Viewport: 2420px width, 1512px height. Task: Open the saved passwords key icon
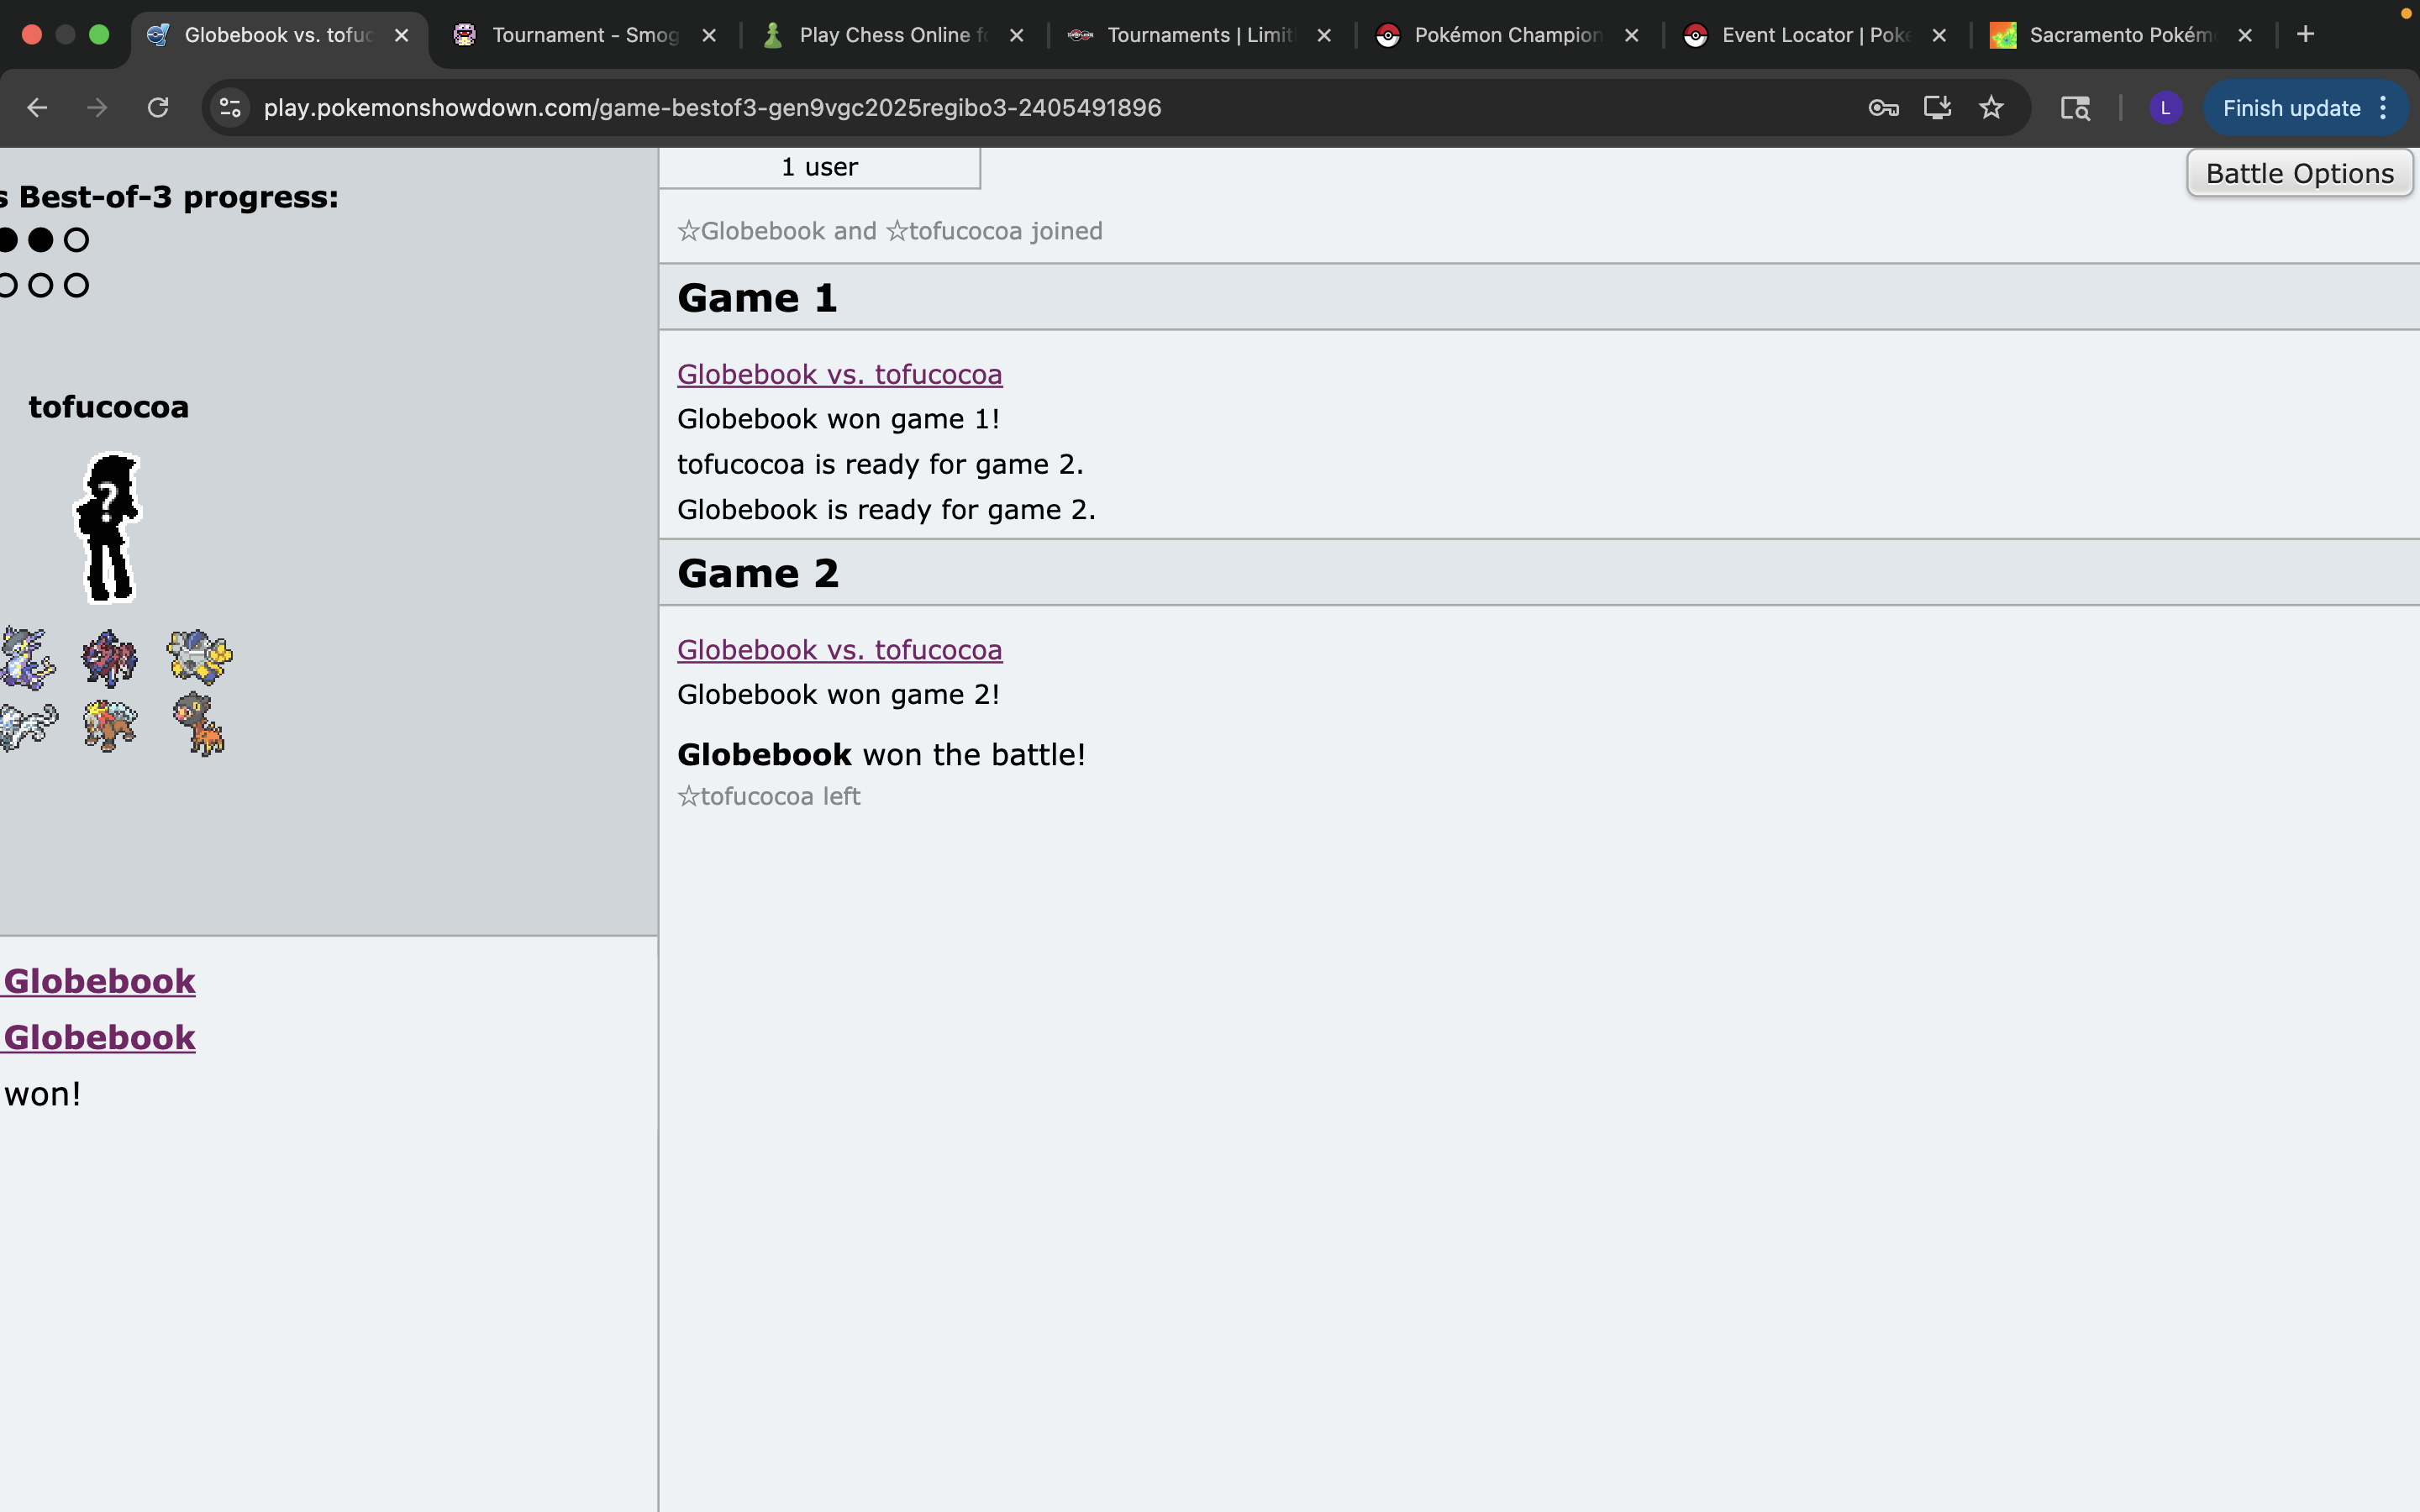(1883, 108)
